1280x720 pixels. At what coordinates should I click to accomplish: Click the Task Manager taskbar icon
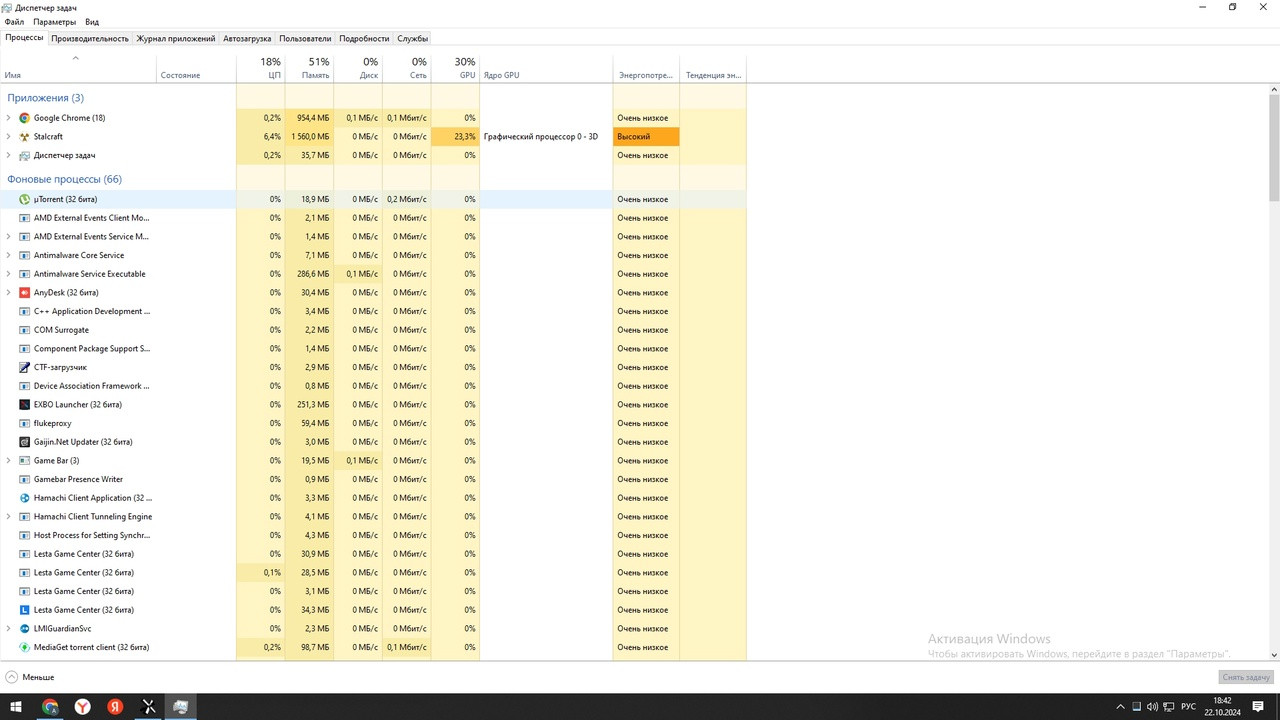[x=181, y=707]
